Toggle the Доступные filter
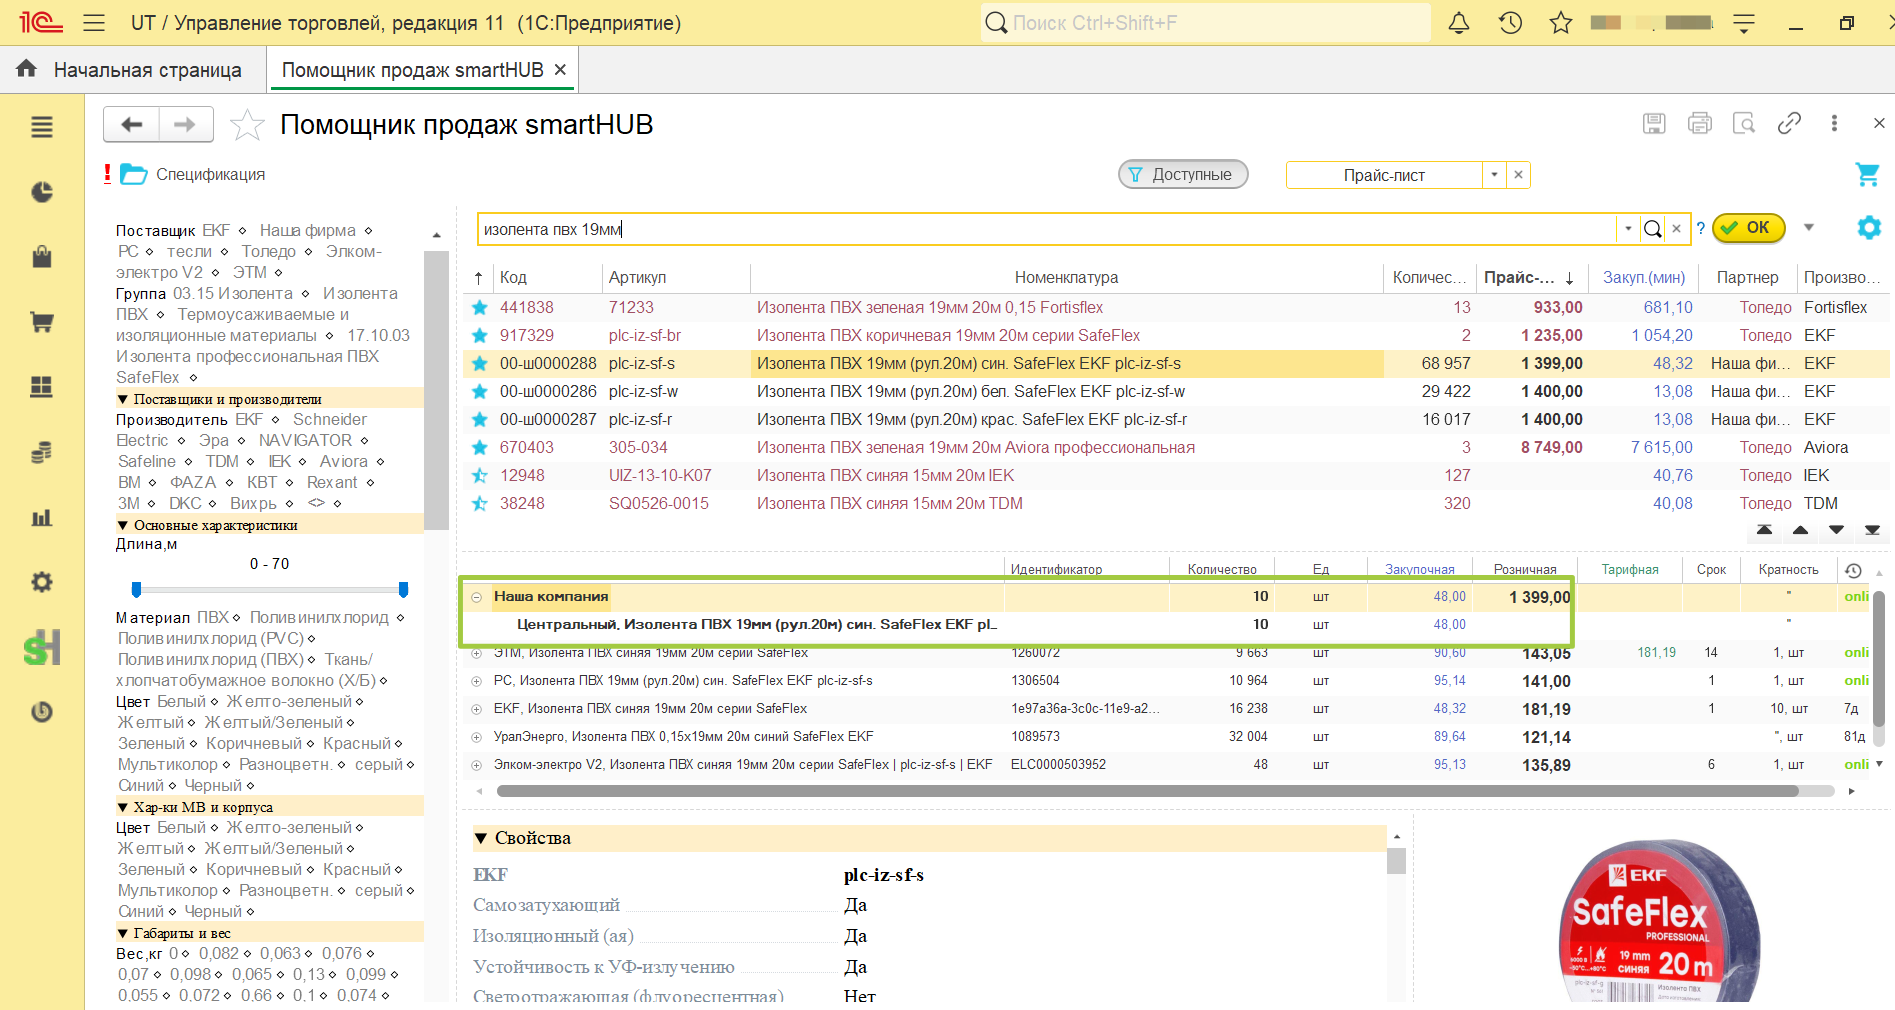The image size is (1895, 1010). (x=1183, y=174)
